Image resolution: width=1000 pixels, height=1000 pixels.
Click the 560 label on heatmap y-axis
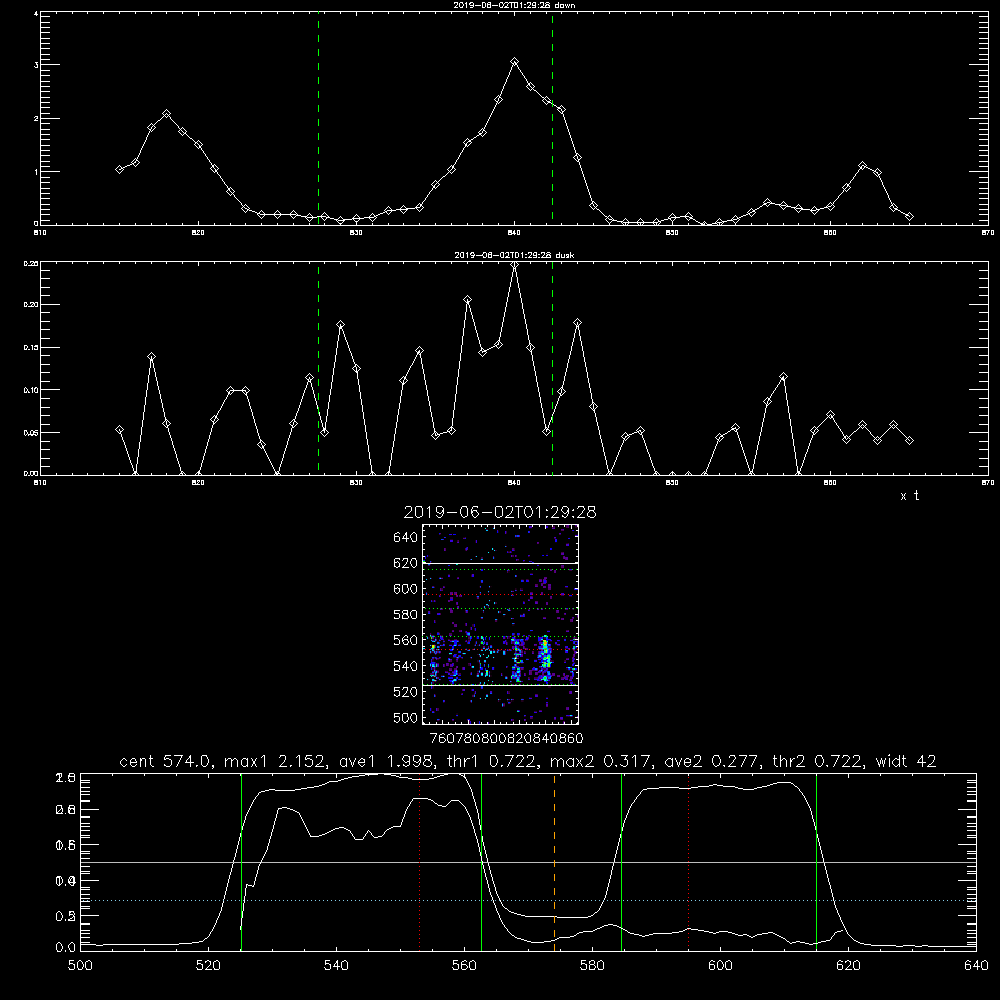pos(406,640)
